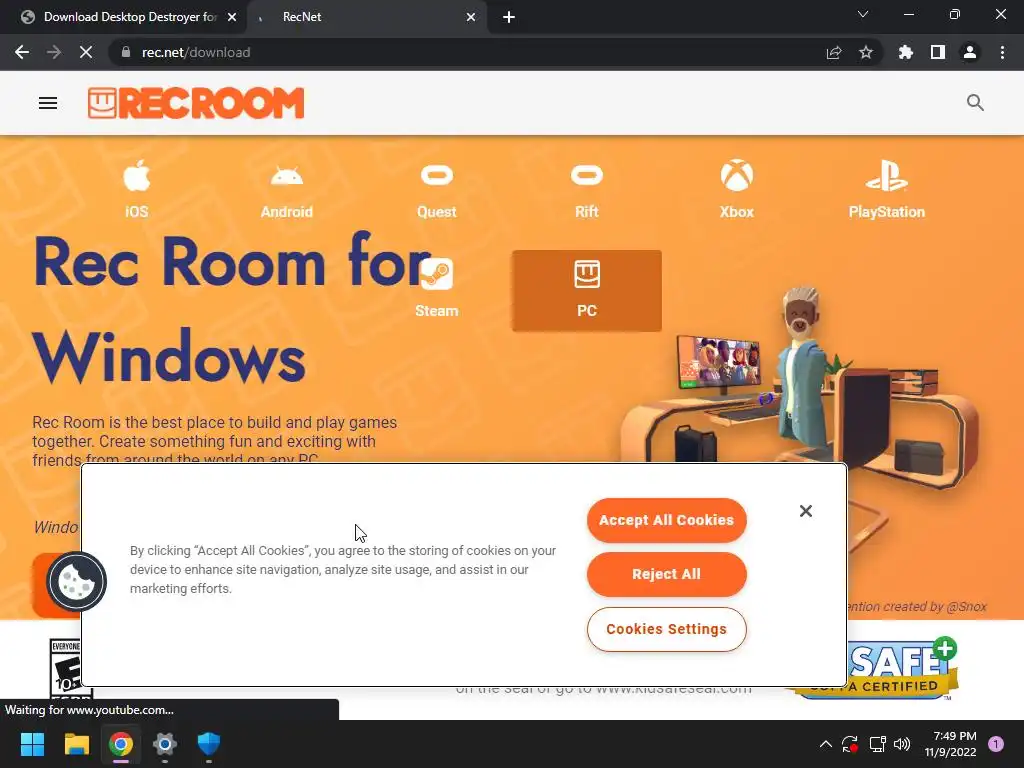
Task: Go back to the previous page
Action: coord(22,52)
